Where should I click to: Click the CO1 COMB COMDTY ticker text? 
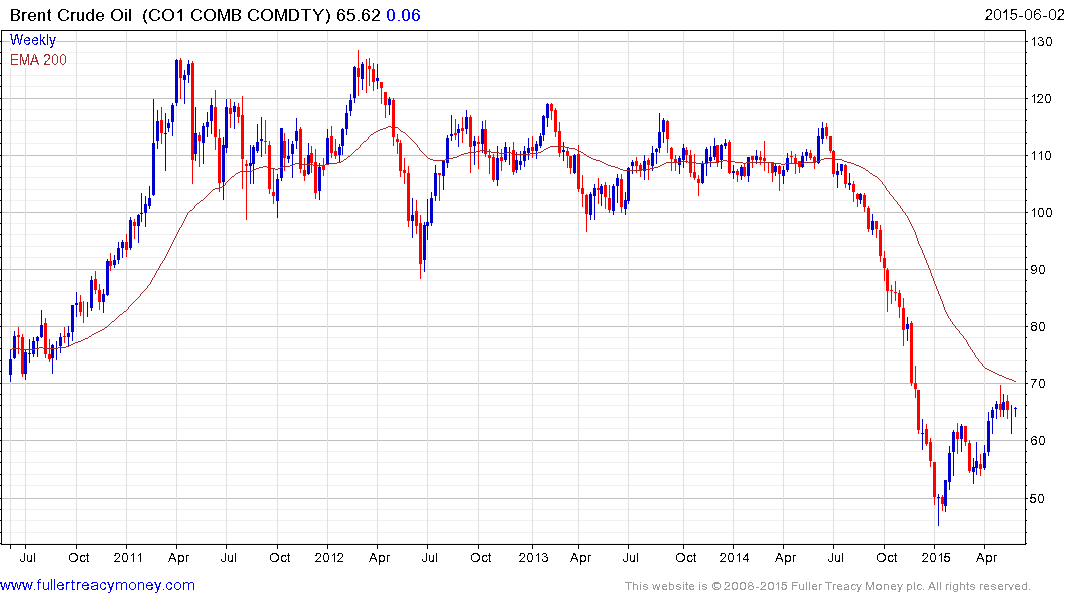(237, 15)
